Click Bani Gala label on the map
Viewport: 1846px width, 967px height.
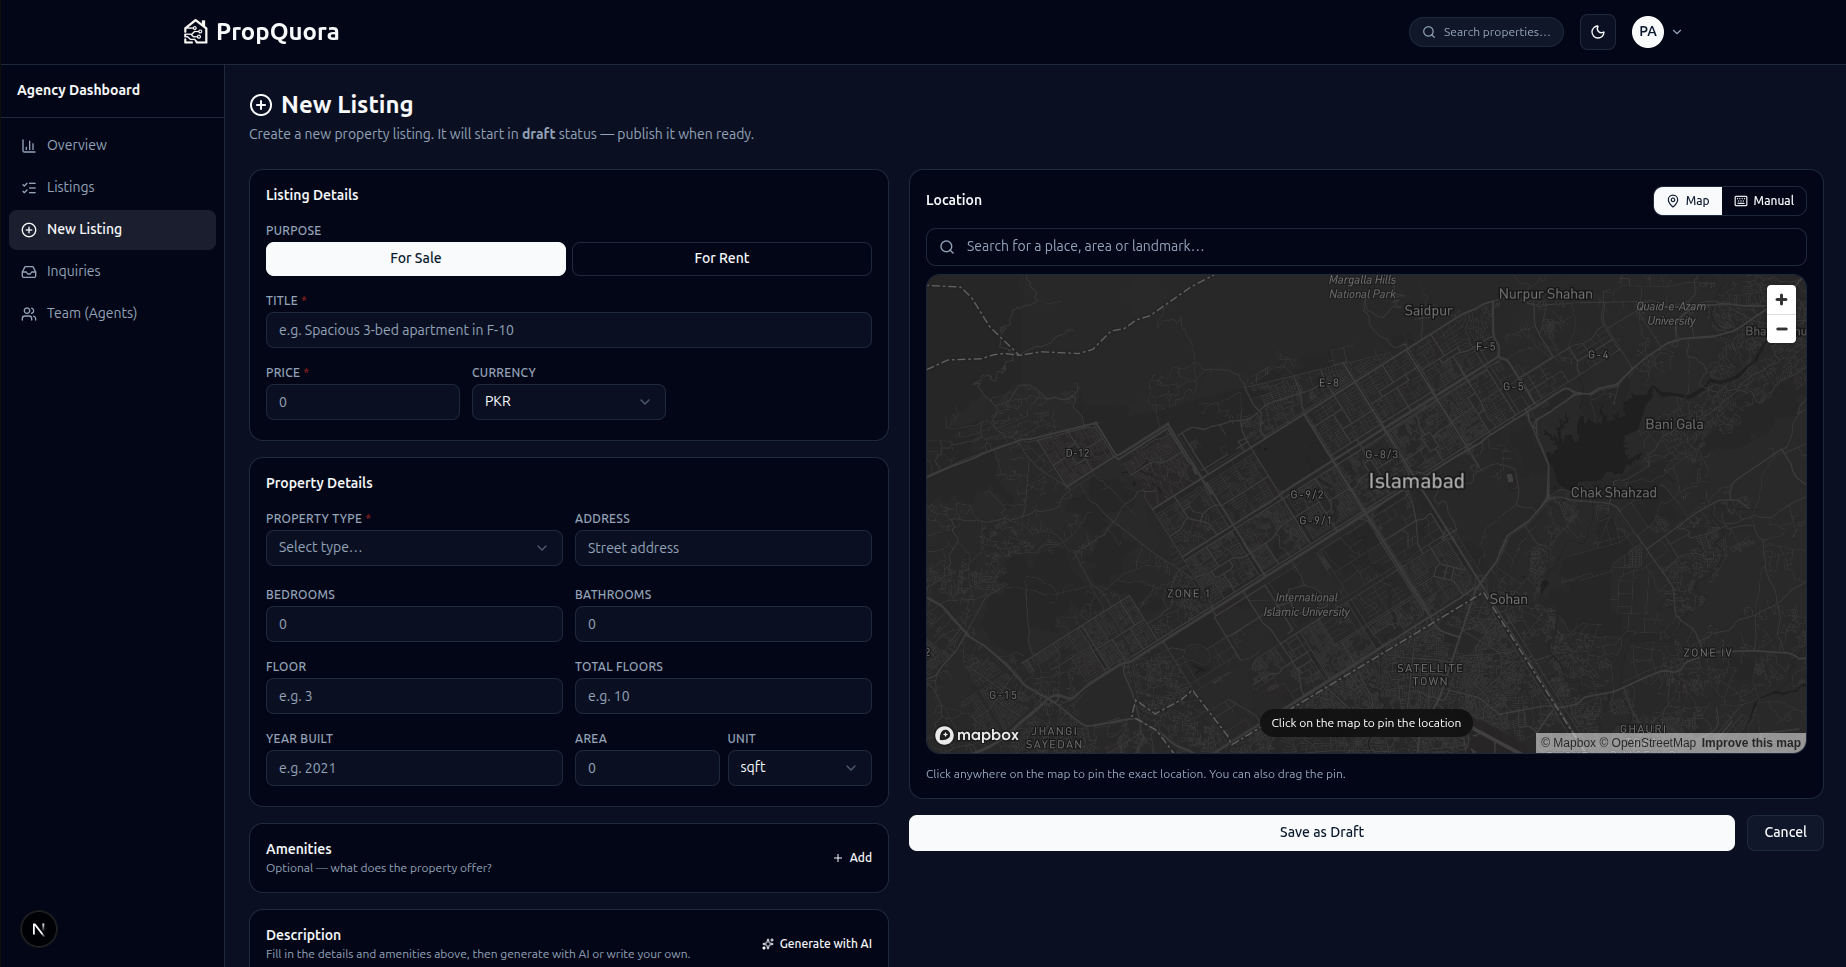click(x=1674, y=425)
